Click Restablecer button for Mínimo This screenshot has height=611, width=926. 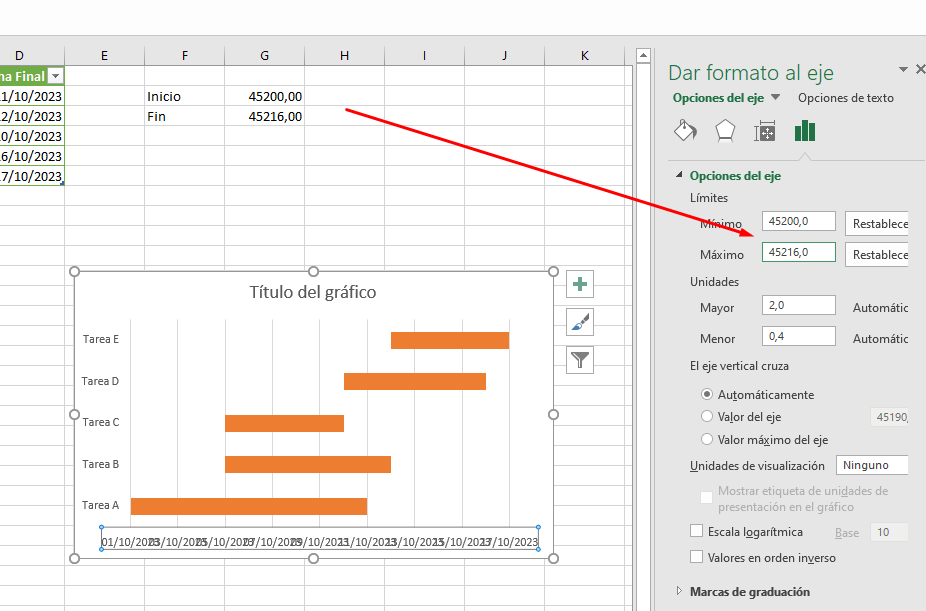[878, 223]
